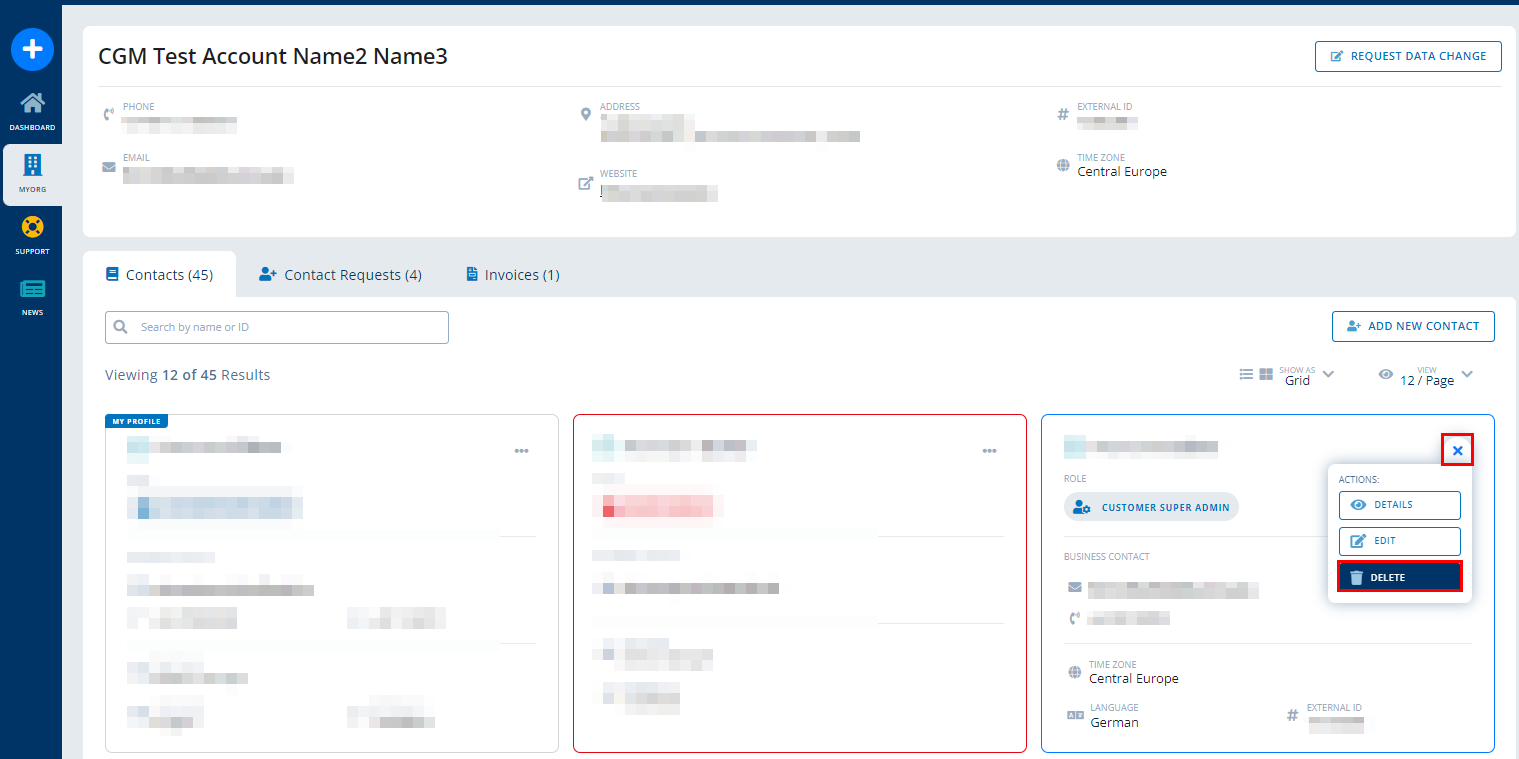
Task: Open actions menu on red-bordered card
Action: 989,451
